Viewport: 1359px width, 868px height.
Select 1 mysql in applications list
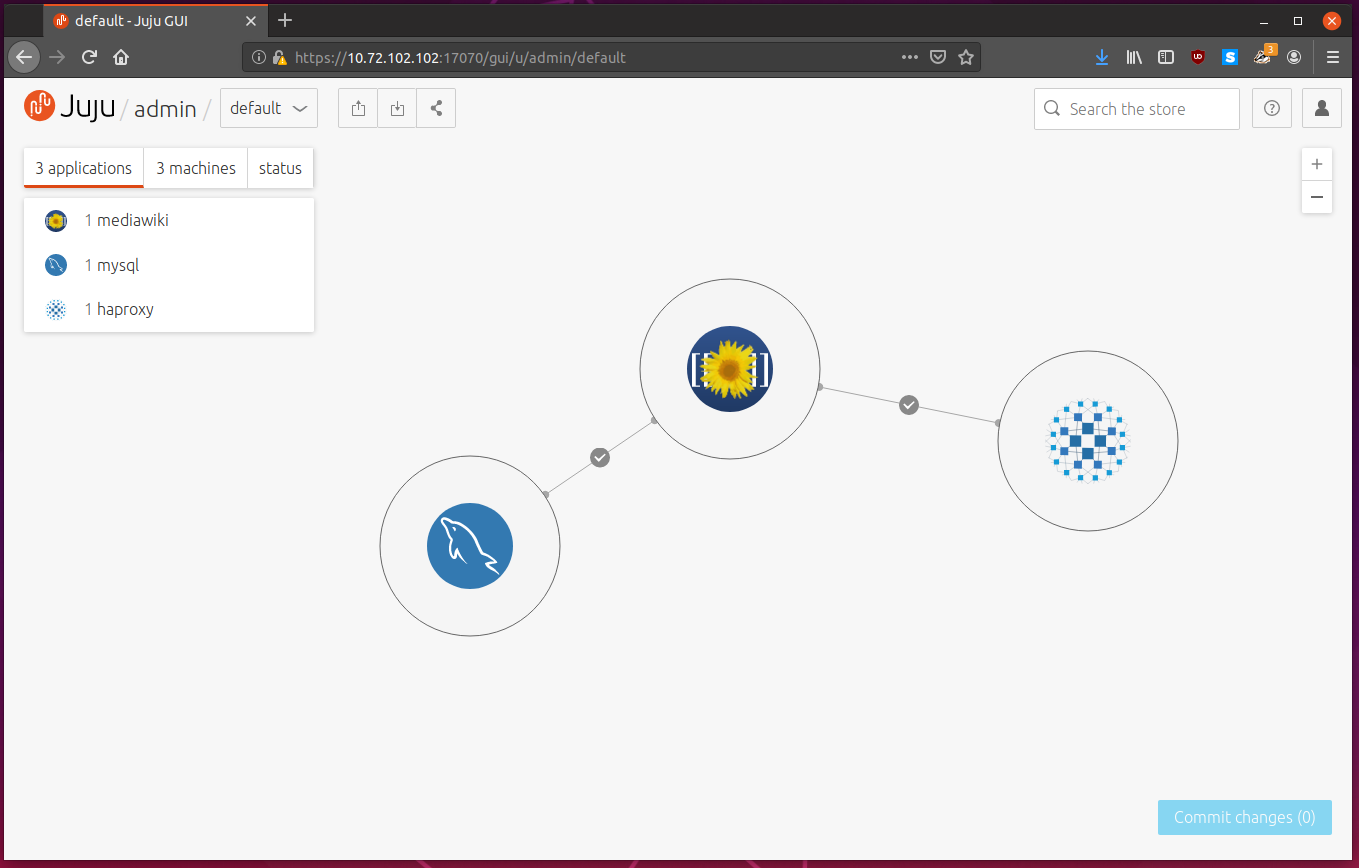tap(169, 265)
